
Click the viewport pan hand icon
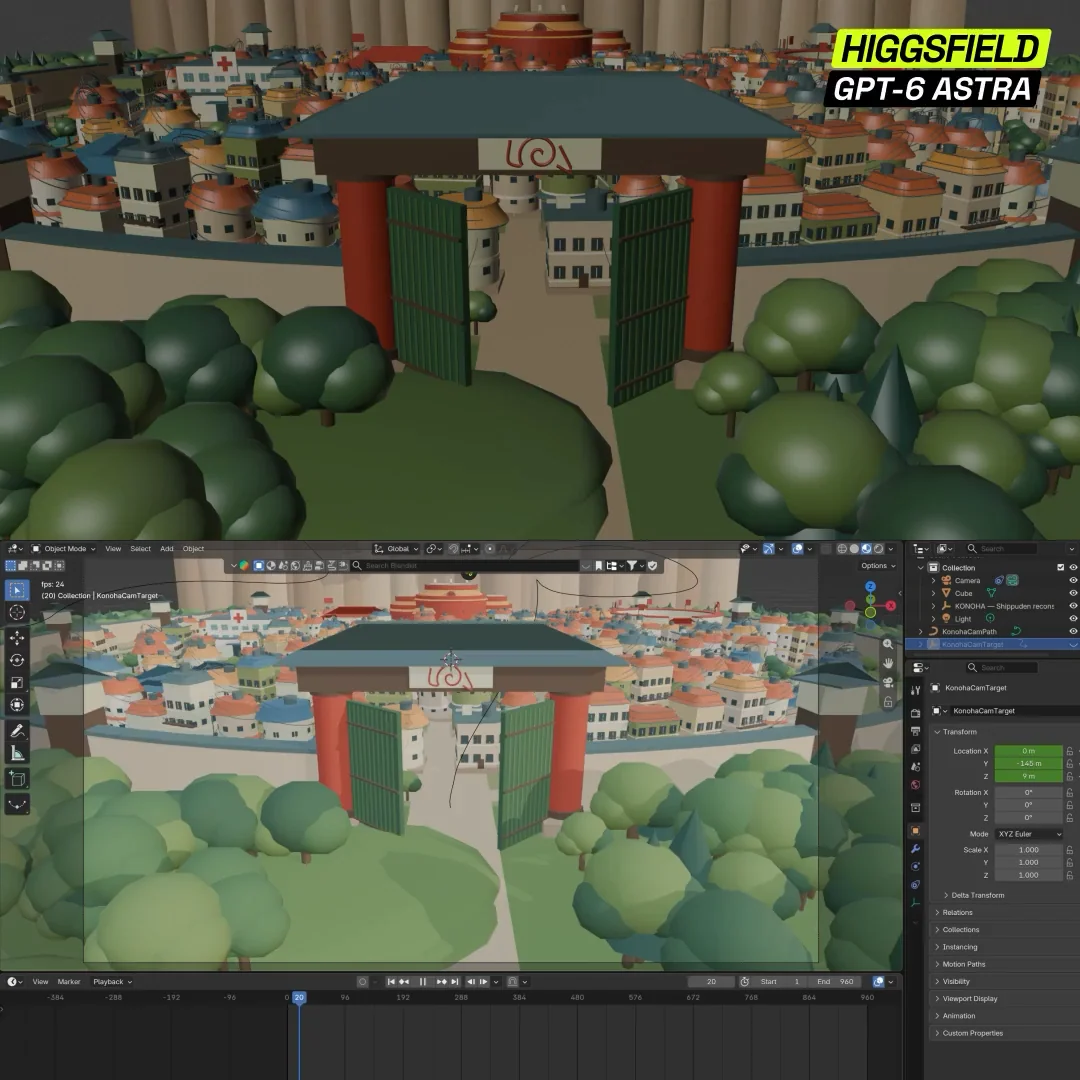click(x=888, y=663)
